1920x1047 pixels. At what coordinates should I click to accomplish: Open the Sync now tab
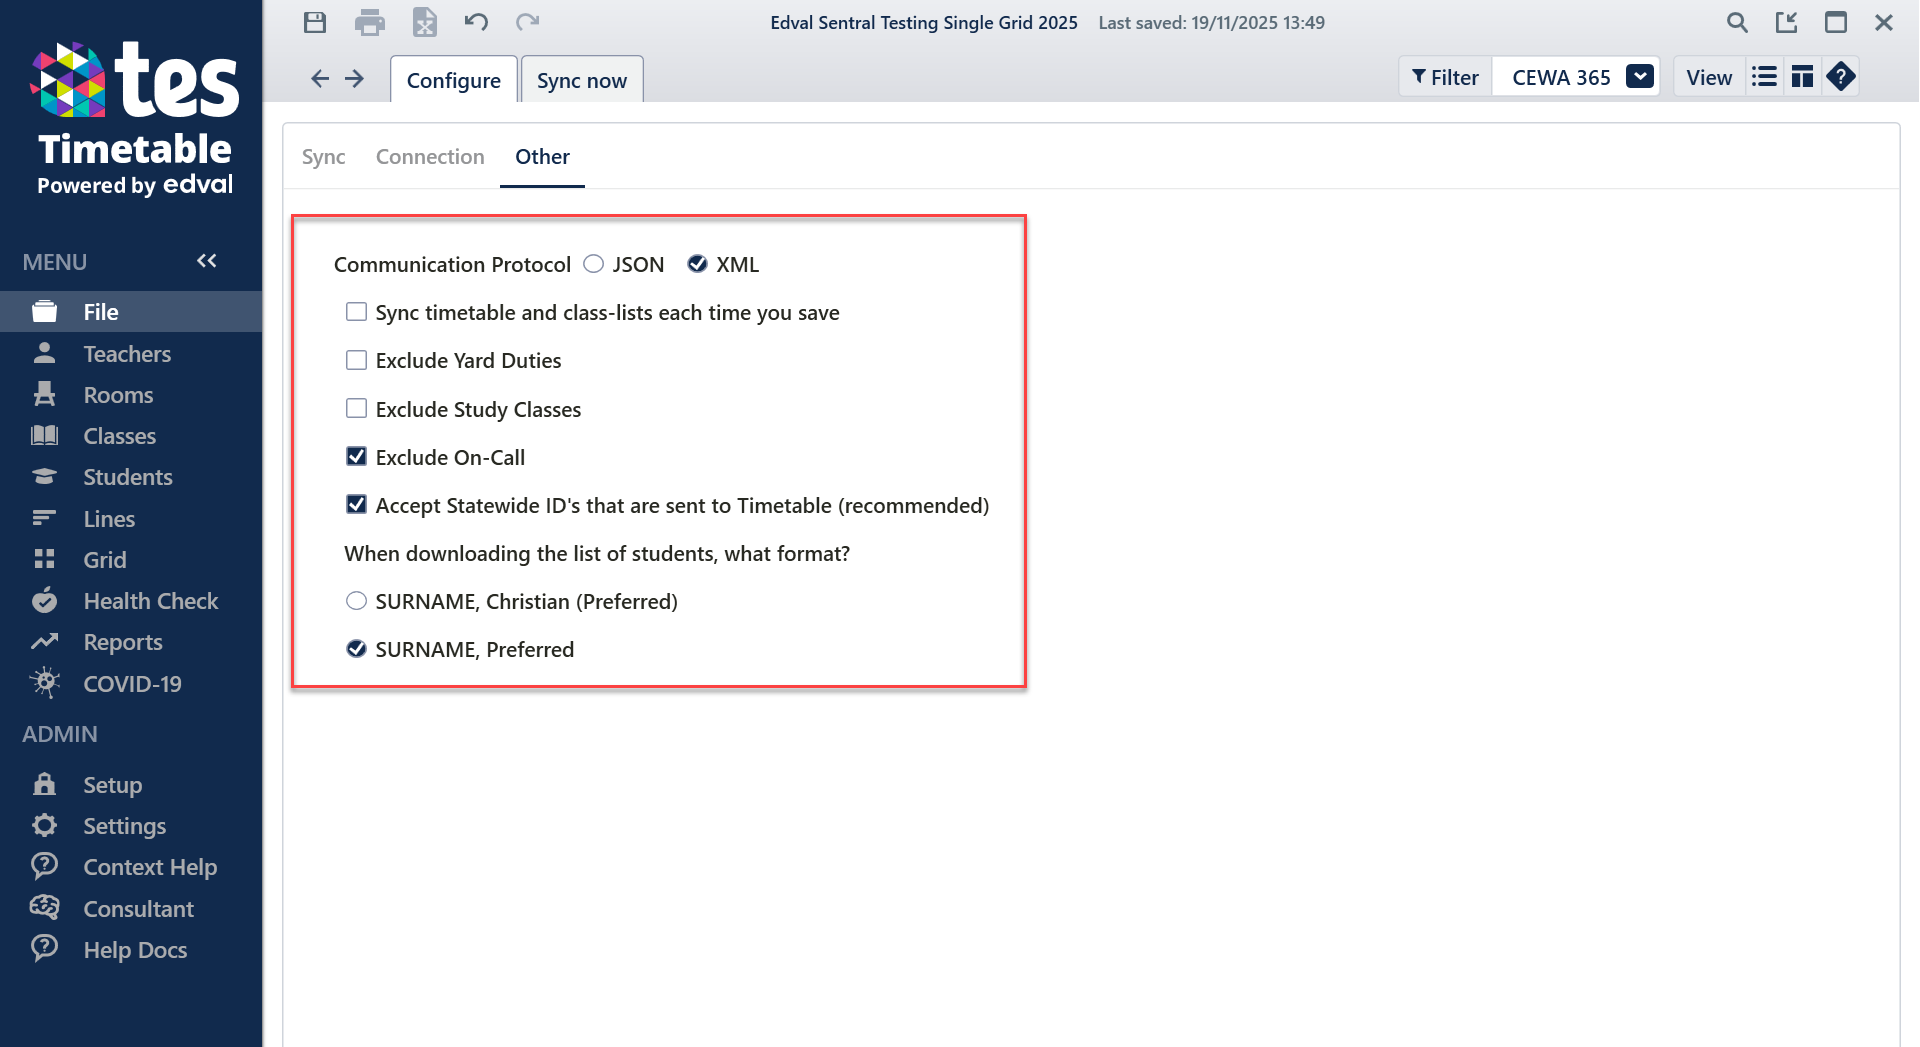[x=582, y=80]
